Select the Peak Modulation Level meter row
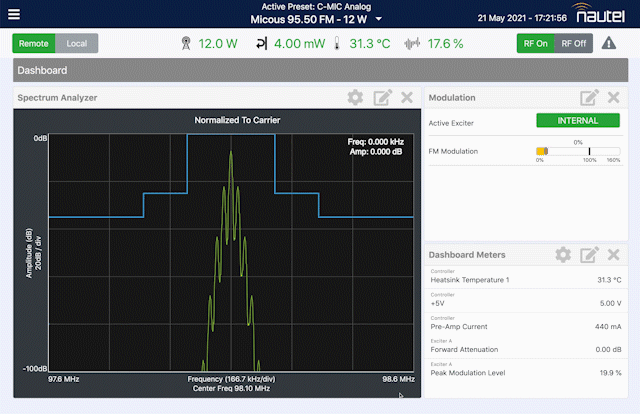Screen dimensions: 640x414 tap(526, 370)
